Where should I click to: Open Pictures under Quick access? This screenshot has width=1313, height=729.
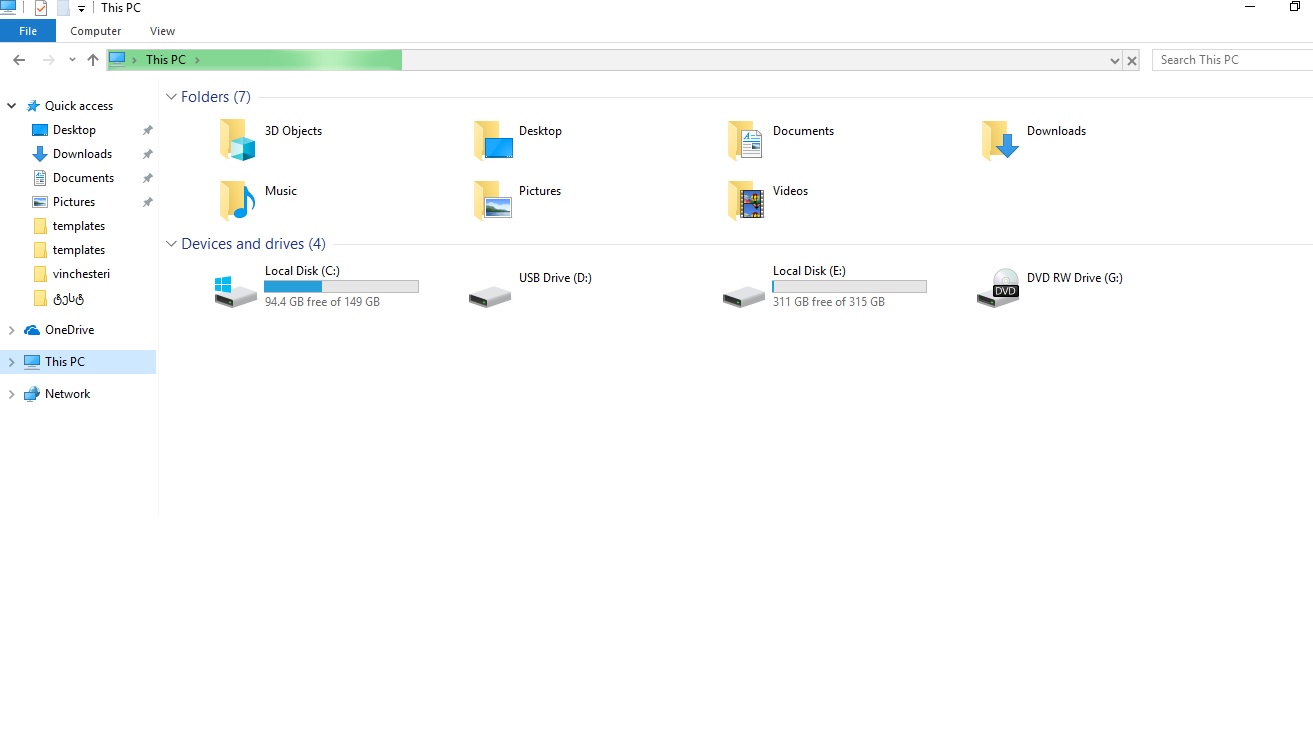pyautogui.click(x=74, y=202)
